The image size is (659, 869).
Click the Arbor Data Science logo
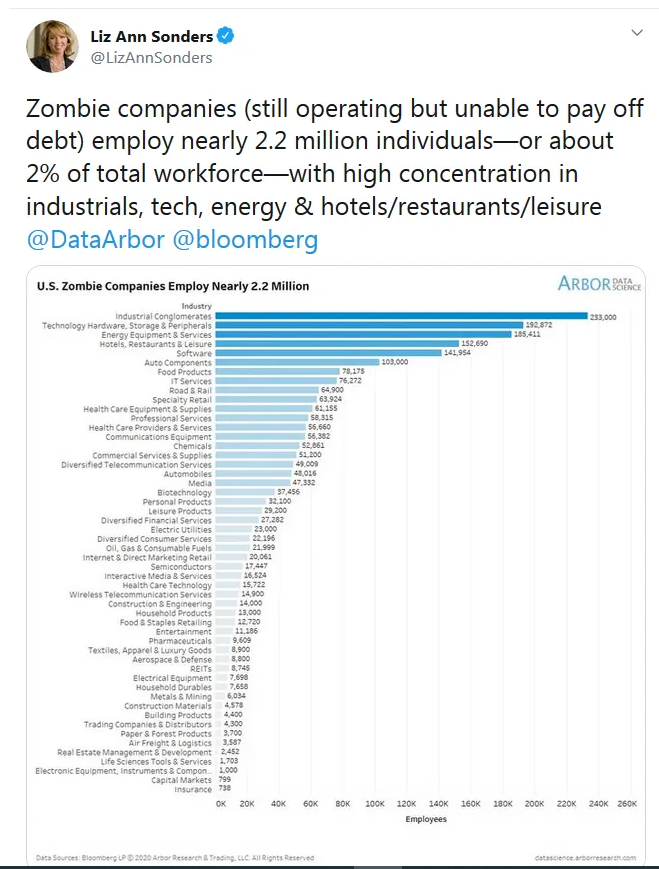(x=599, y=284)
